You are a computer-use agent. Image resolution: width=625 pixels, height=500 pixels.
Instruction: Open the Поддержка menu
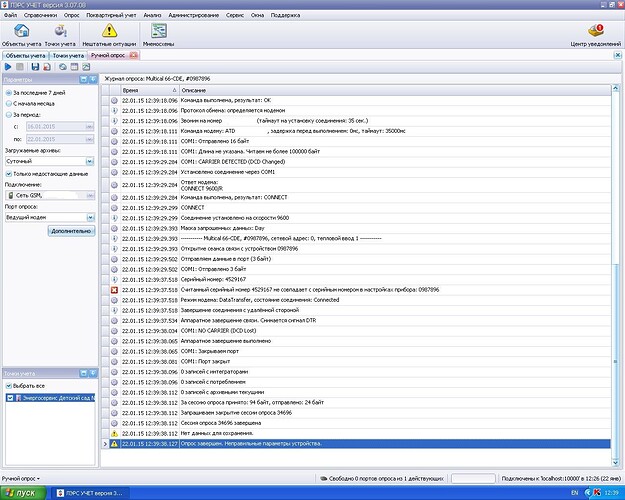click(285, 15)
